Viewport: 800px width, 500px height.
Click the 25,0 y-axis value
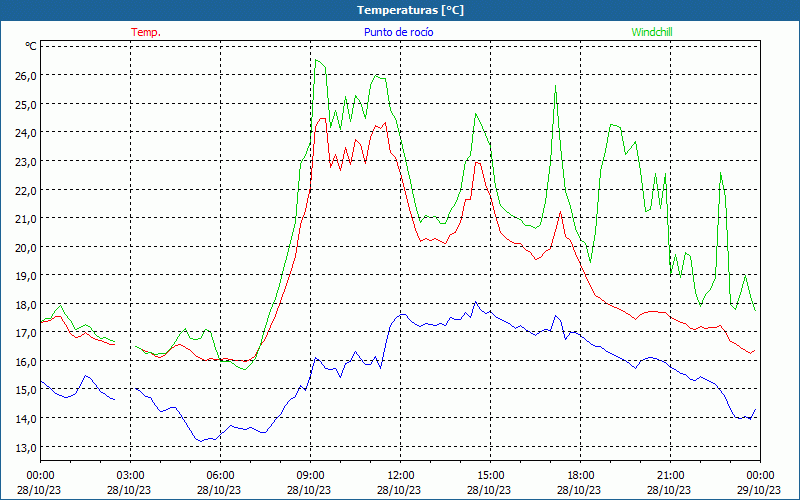pyautogui.click(x=26, y=104)
